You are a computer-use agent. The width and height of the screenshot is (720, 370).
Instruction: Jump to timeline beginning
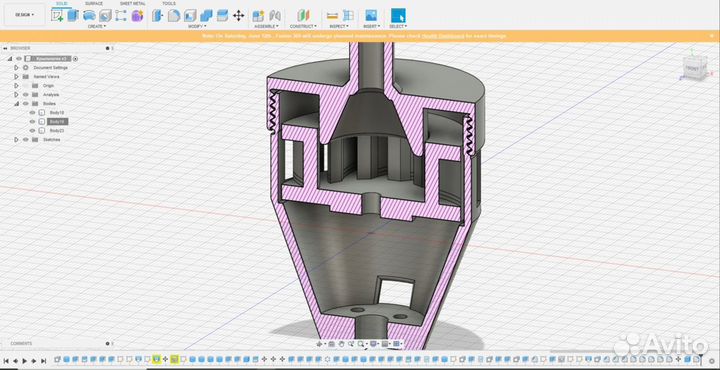click(6, 361)
